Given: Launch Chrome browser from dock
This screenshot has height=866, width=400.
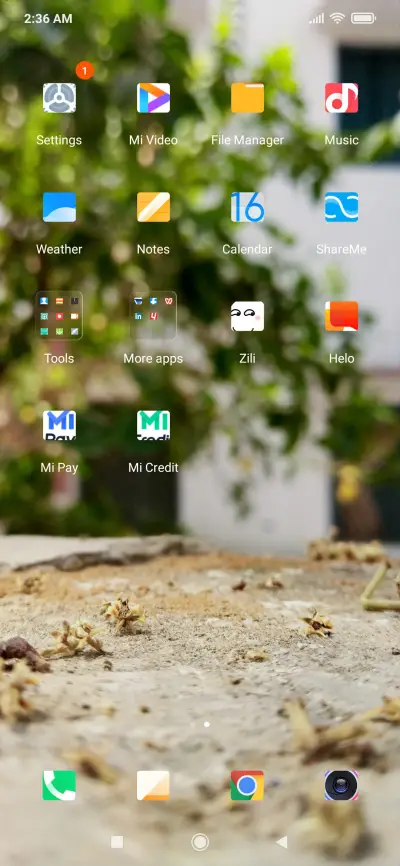Looking at the screenshot, I should click(247, 785).
